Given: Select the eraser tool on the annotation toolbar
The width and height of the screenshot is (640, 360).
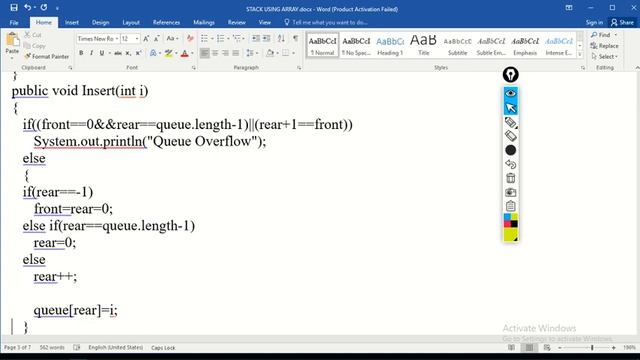Looking at the screenshot, I should 511,136.
